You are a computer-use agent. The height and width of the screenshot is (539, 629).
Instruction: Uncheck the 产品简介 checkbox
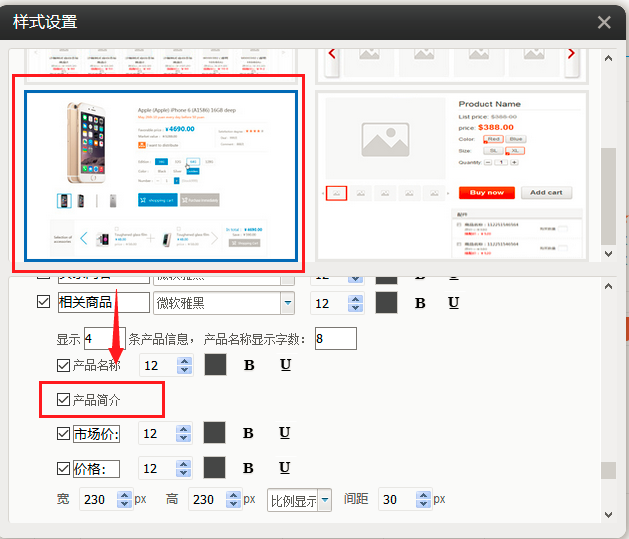tap(64, 400)
